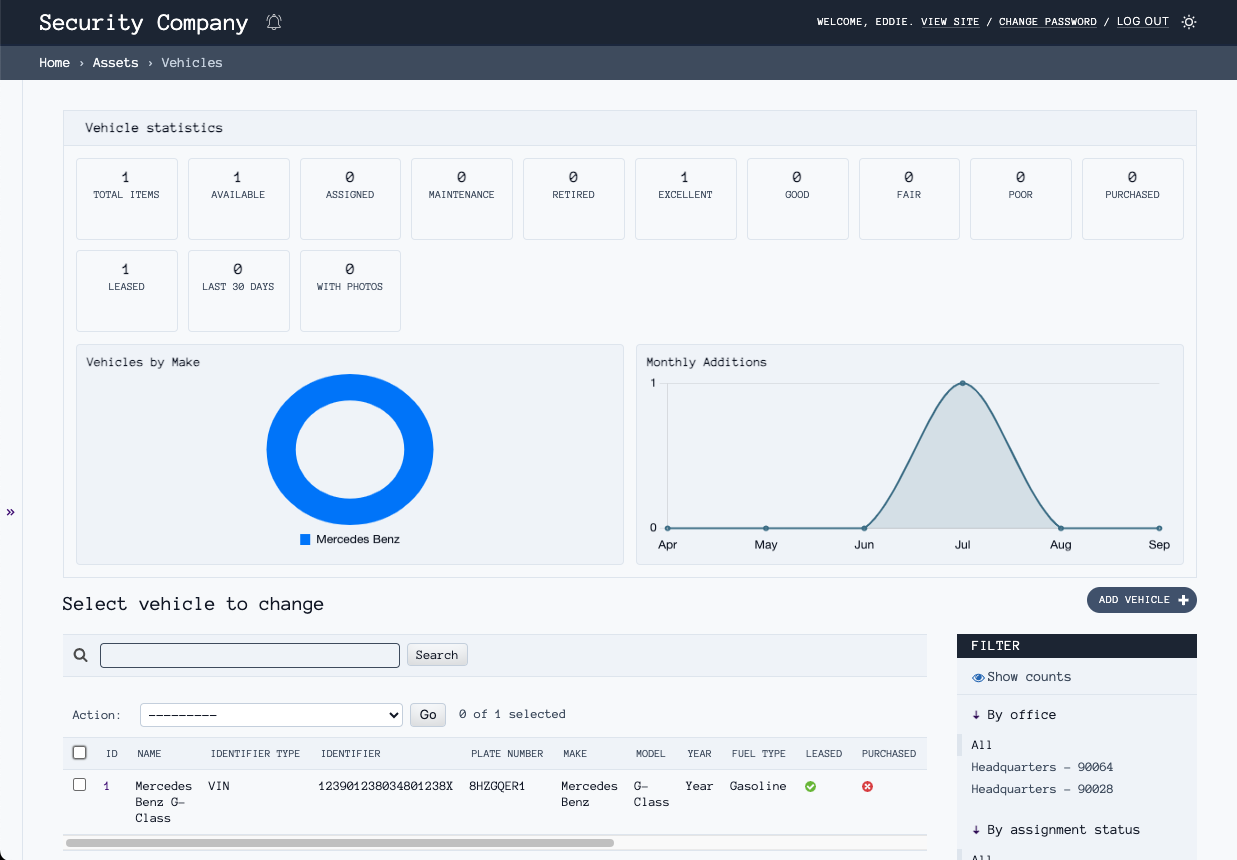The width and height of the screenshot is (1237, 860).
Task: Click the Log Out link
Action: [1142, 22]
